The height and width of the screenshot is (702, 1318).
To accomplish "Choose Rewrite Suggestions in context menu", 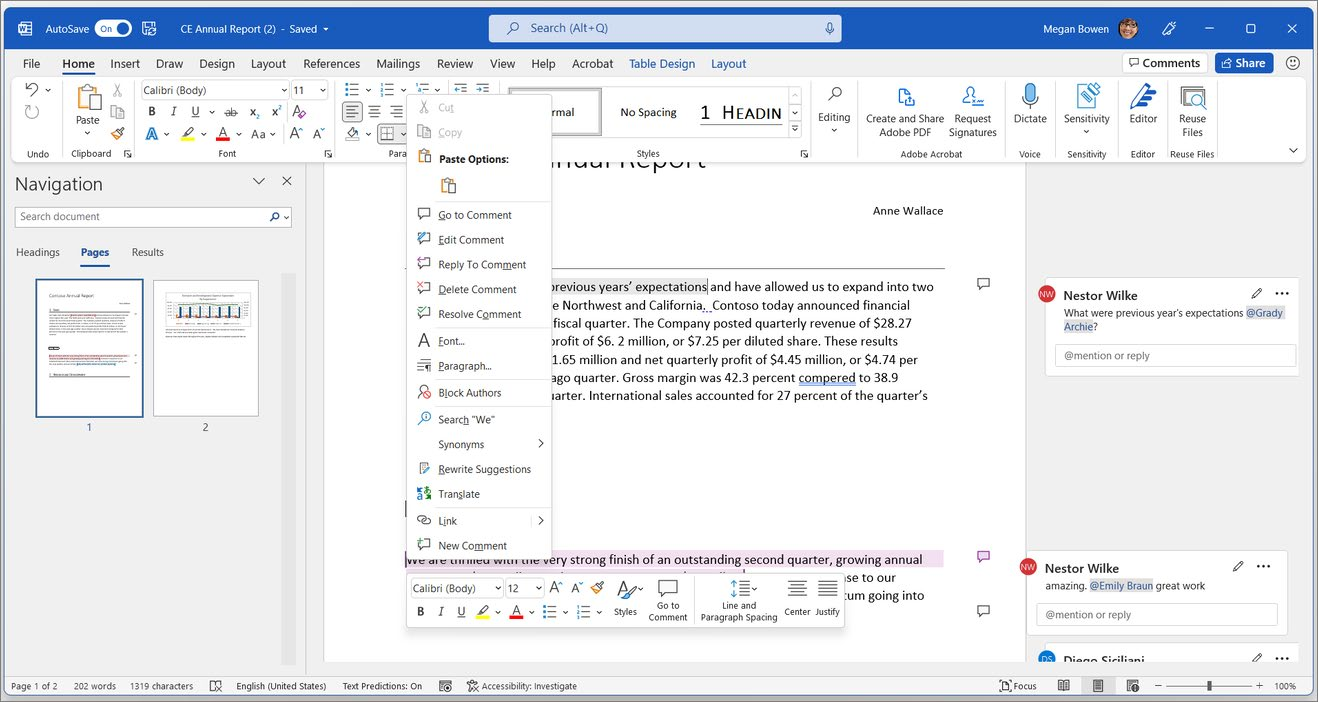I will click(x=479, y=469).
